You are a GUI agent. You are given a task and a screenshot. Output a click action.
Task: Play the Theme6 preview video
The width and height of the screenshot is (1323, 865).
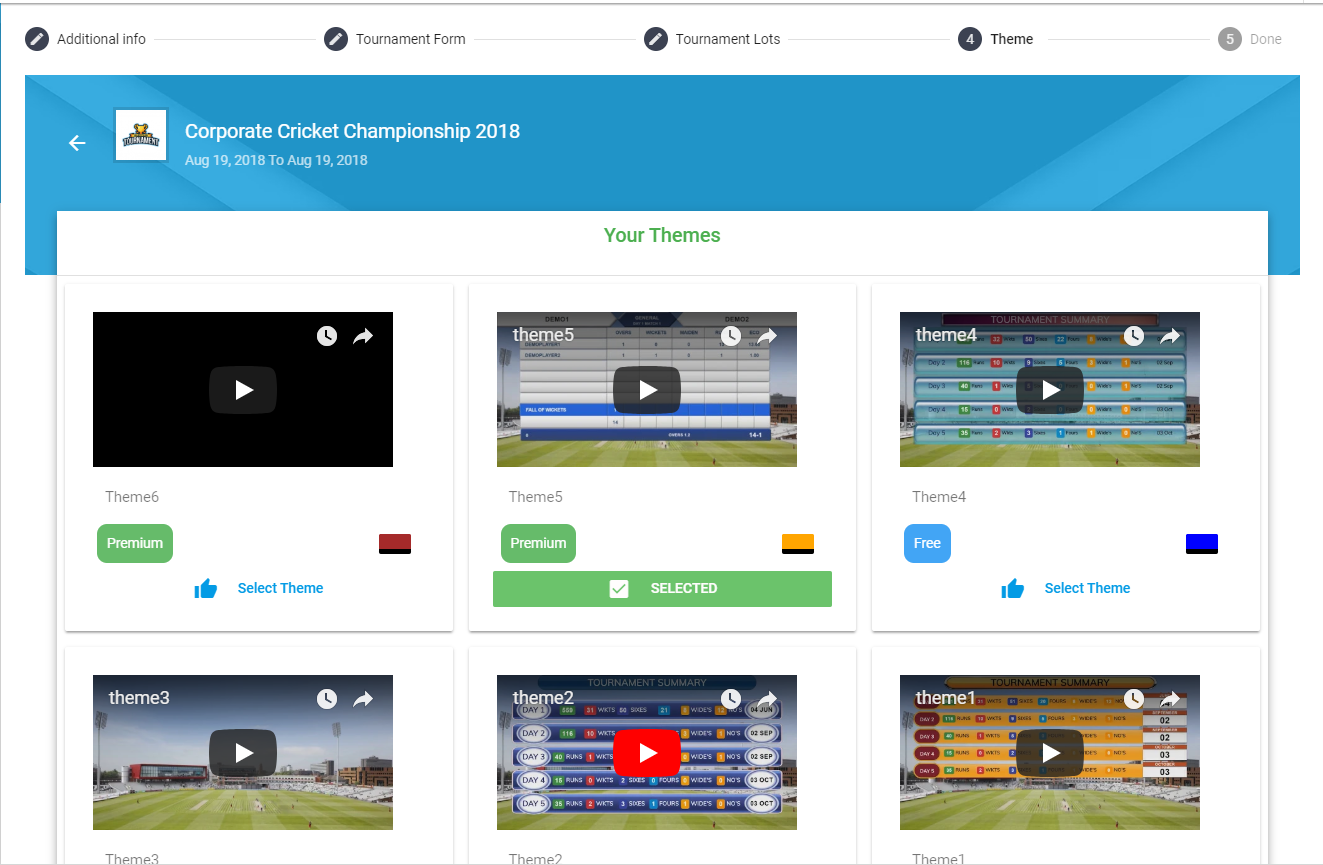243,390
